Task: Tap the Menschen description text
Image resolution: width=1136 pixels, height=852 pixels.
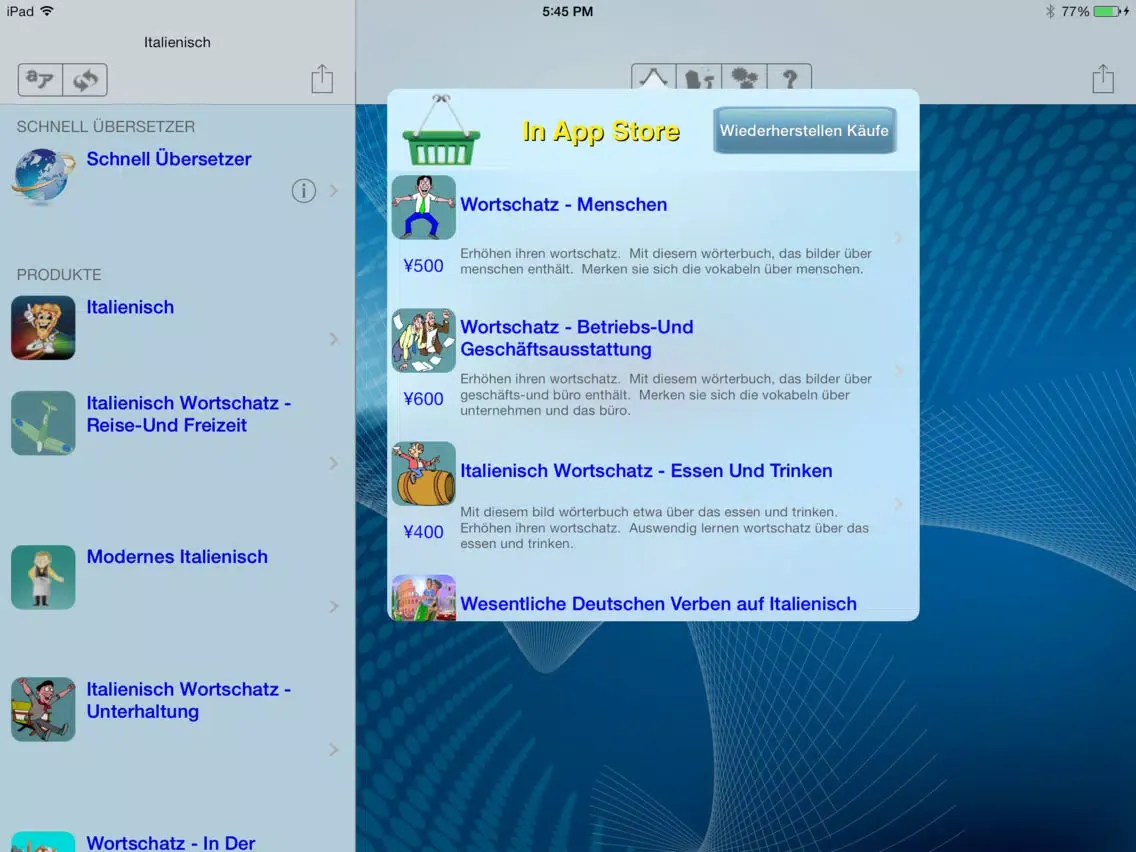Action: [x=665, y=261]
